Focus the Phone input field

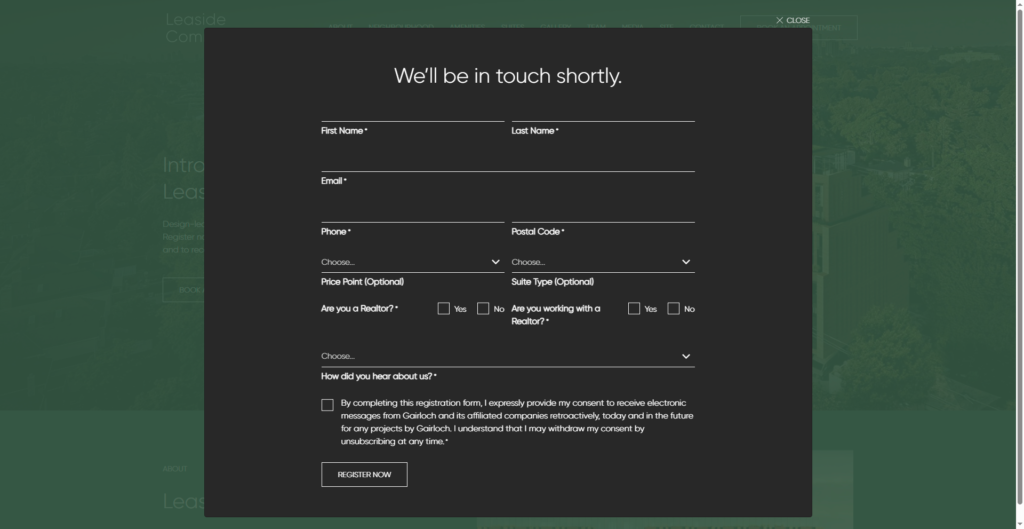[412, 213]
